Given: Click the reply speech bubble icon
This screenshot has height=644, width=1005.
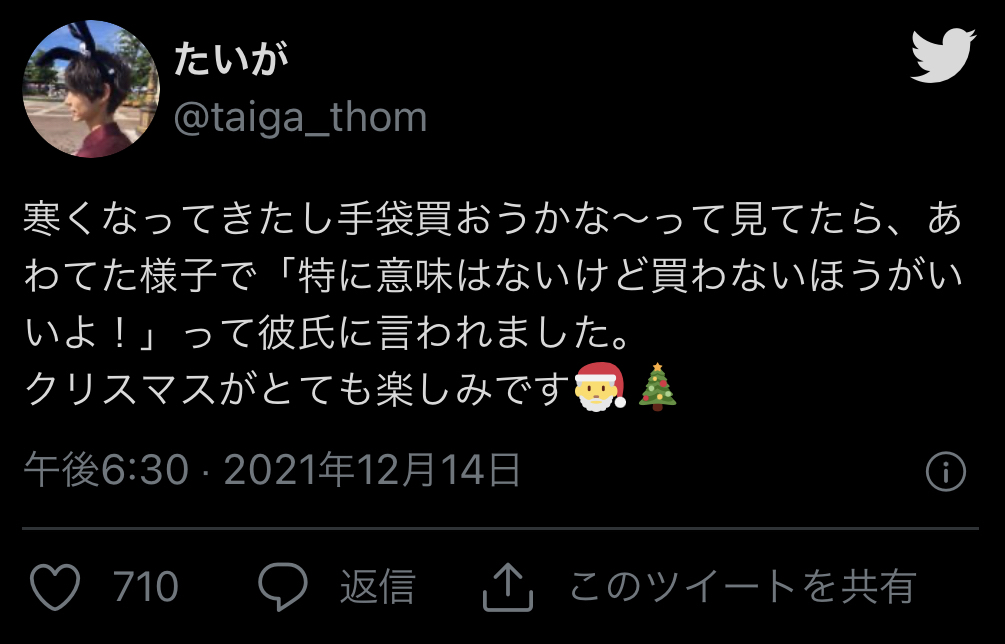Looking at the screenshot, I should pos(283,586).
